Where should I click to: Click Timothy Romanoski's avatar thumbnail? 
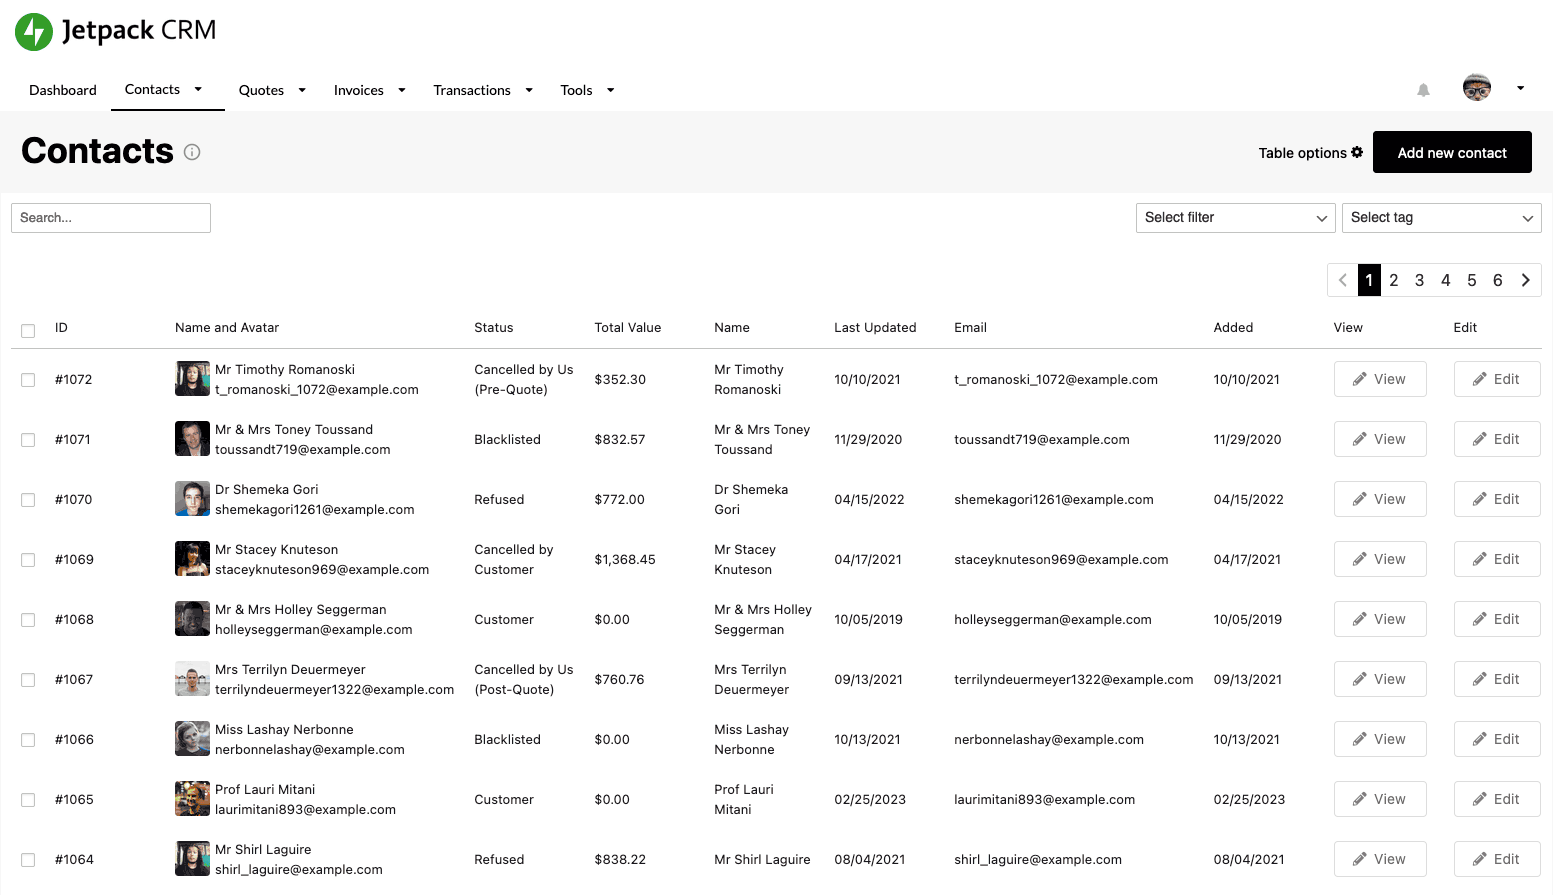(192, 379)
